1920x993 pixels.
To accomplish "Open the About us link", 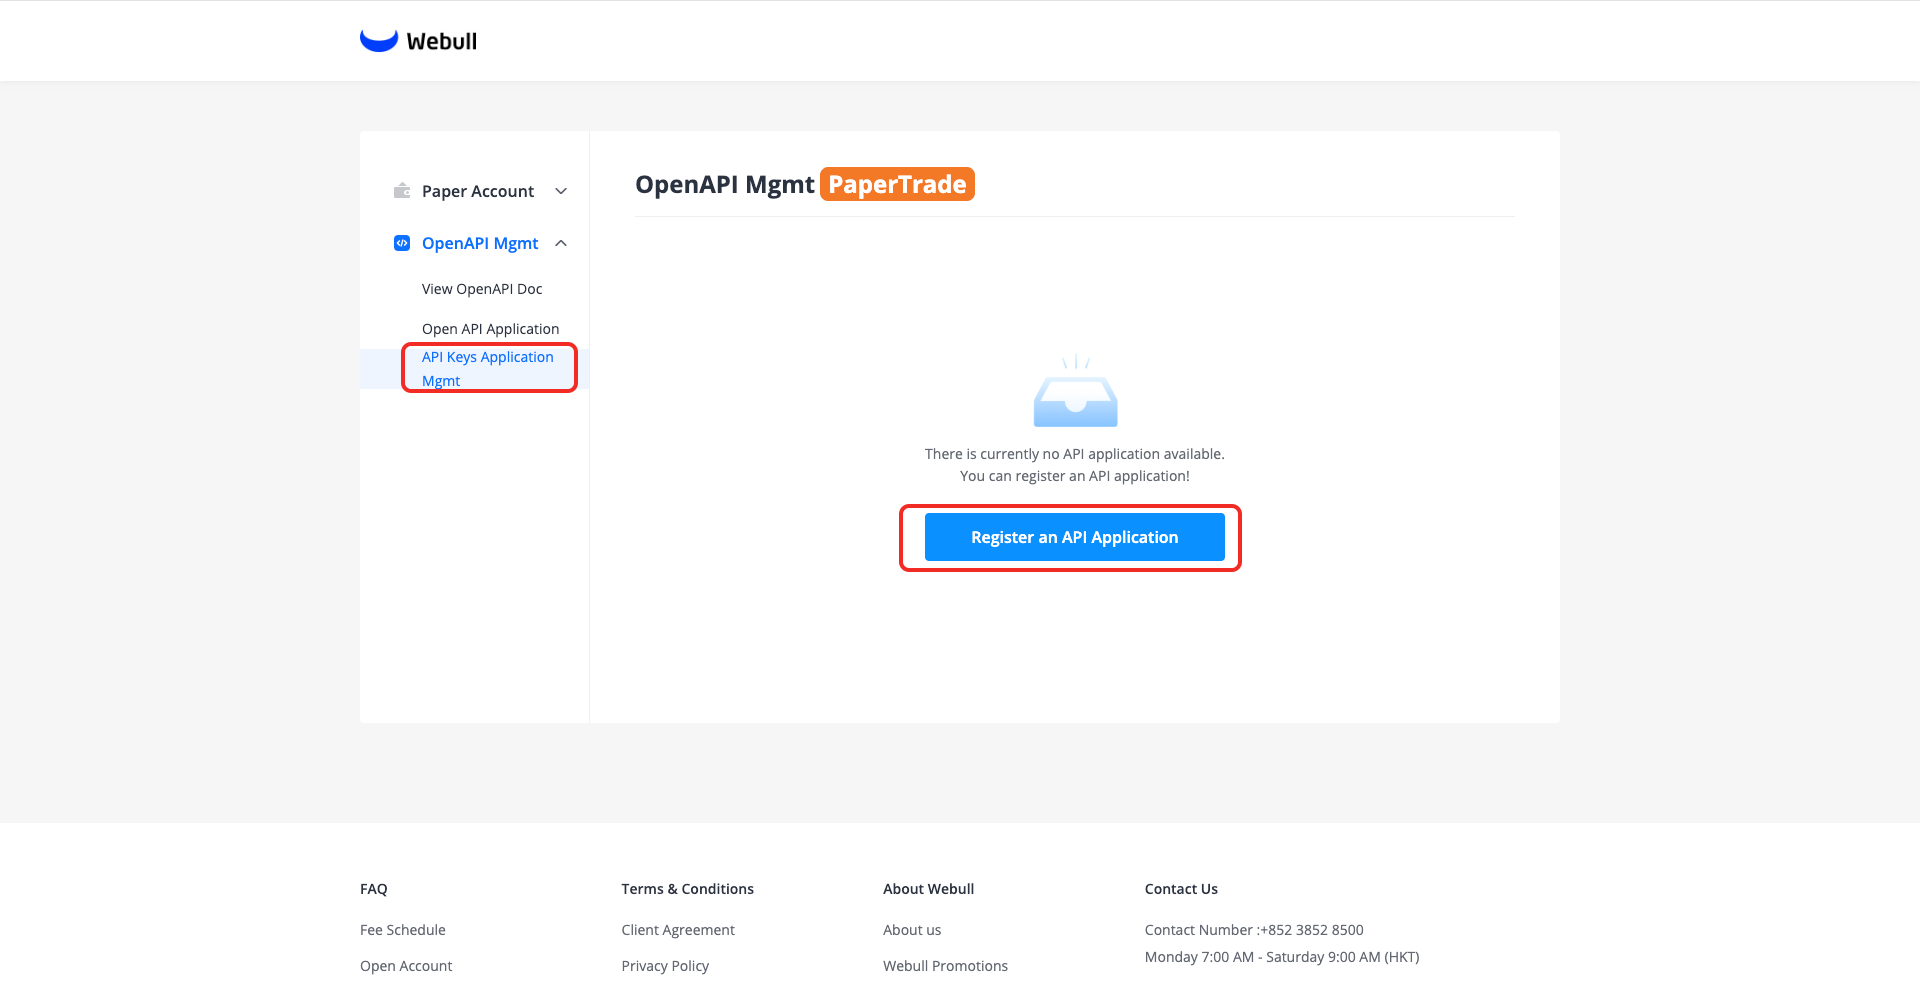I will (912, 930).
